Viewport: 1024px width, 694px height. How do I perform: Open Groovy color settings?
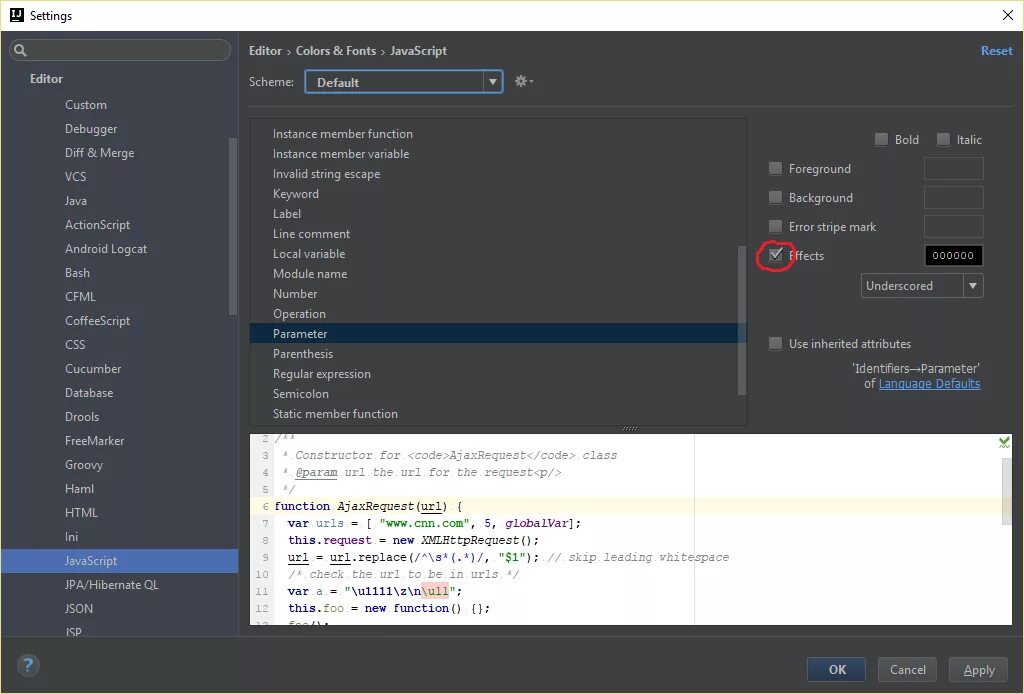tap(84, 465)
